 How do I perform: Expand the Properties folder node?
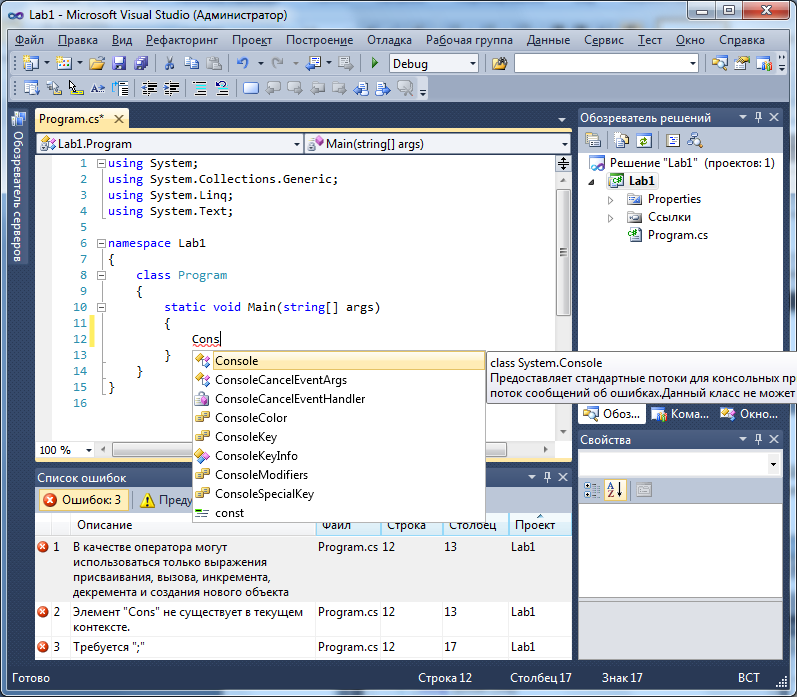click(610, 200)
